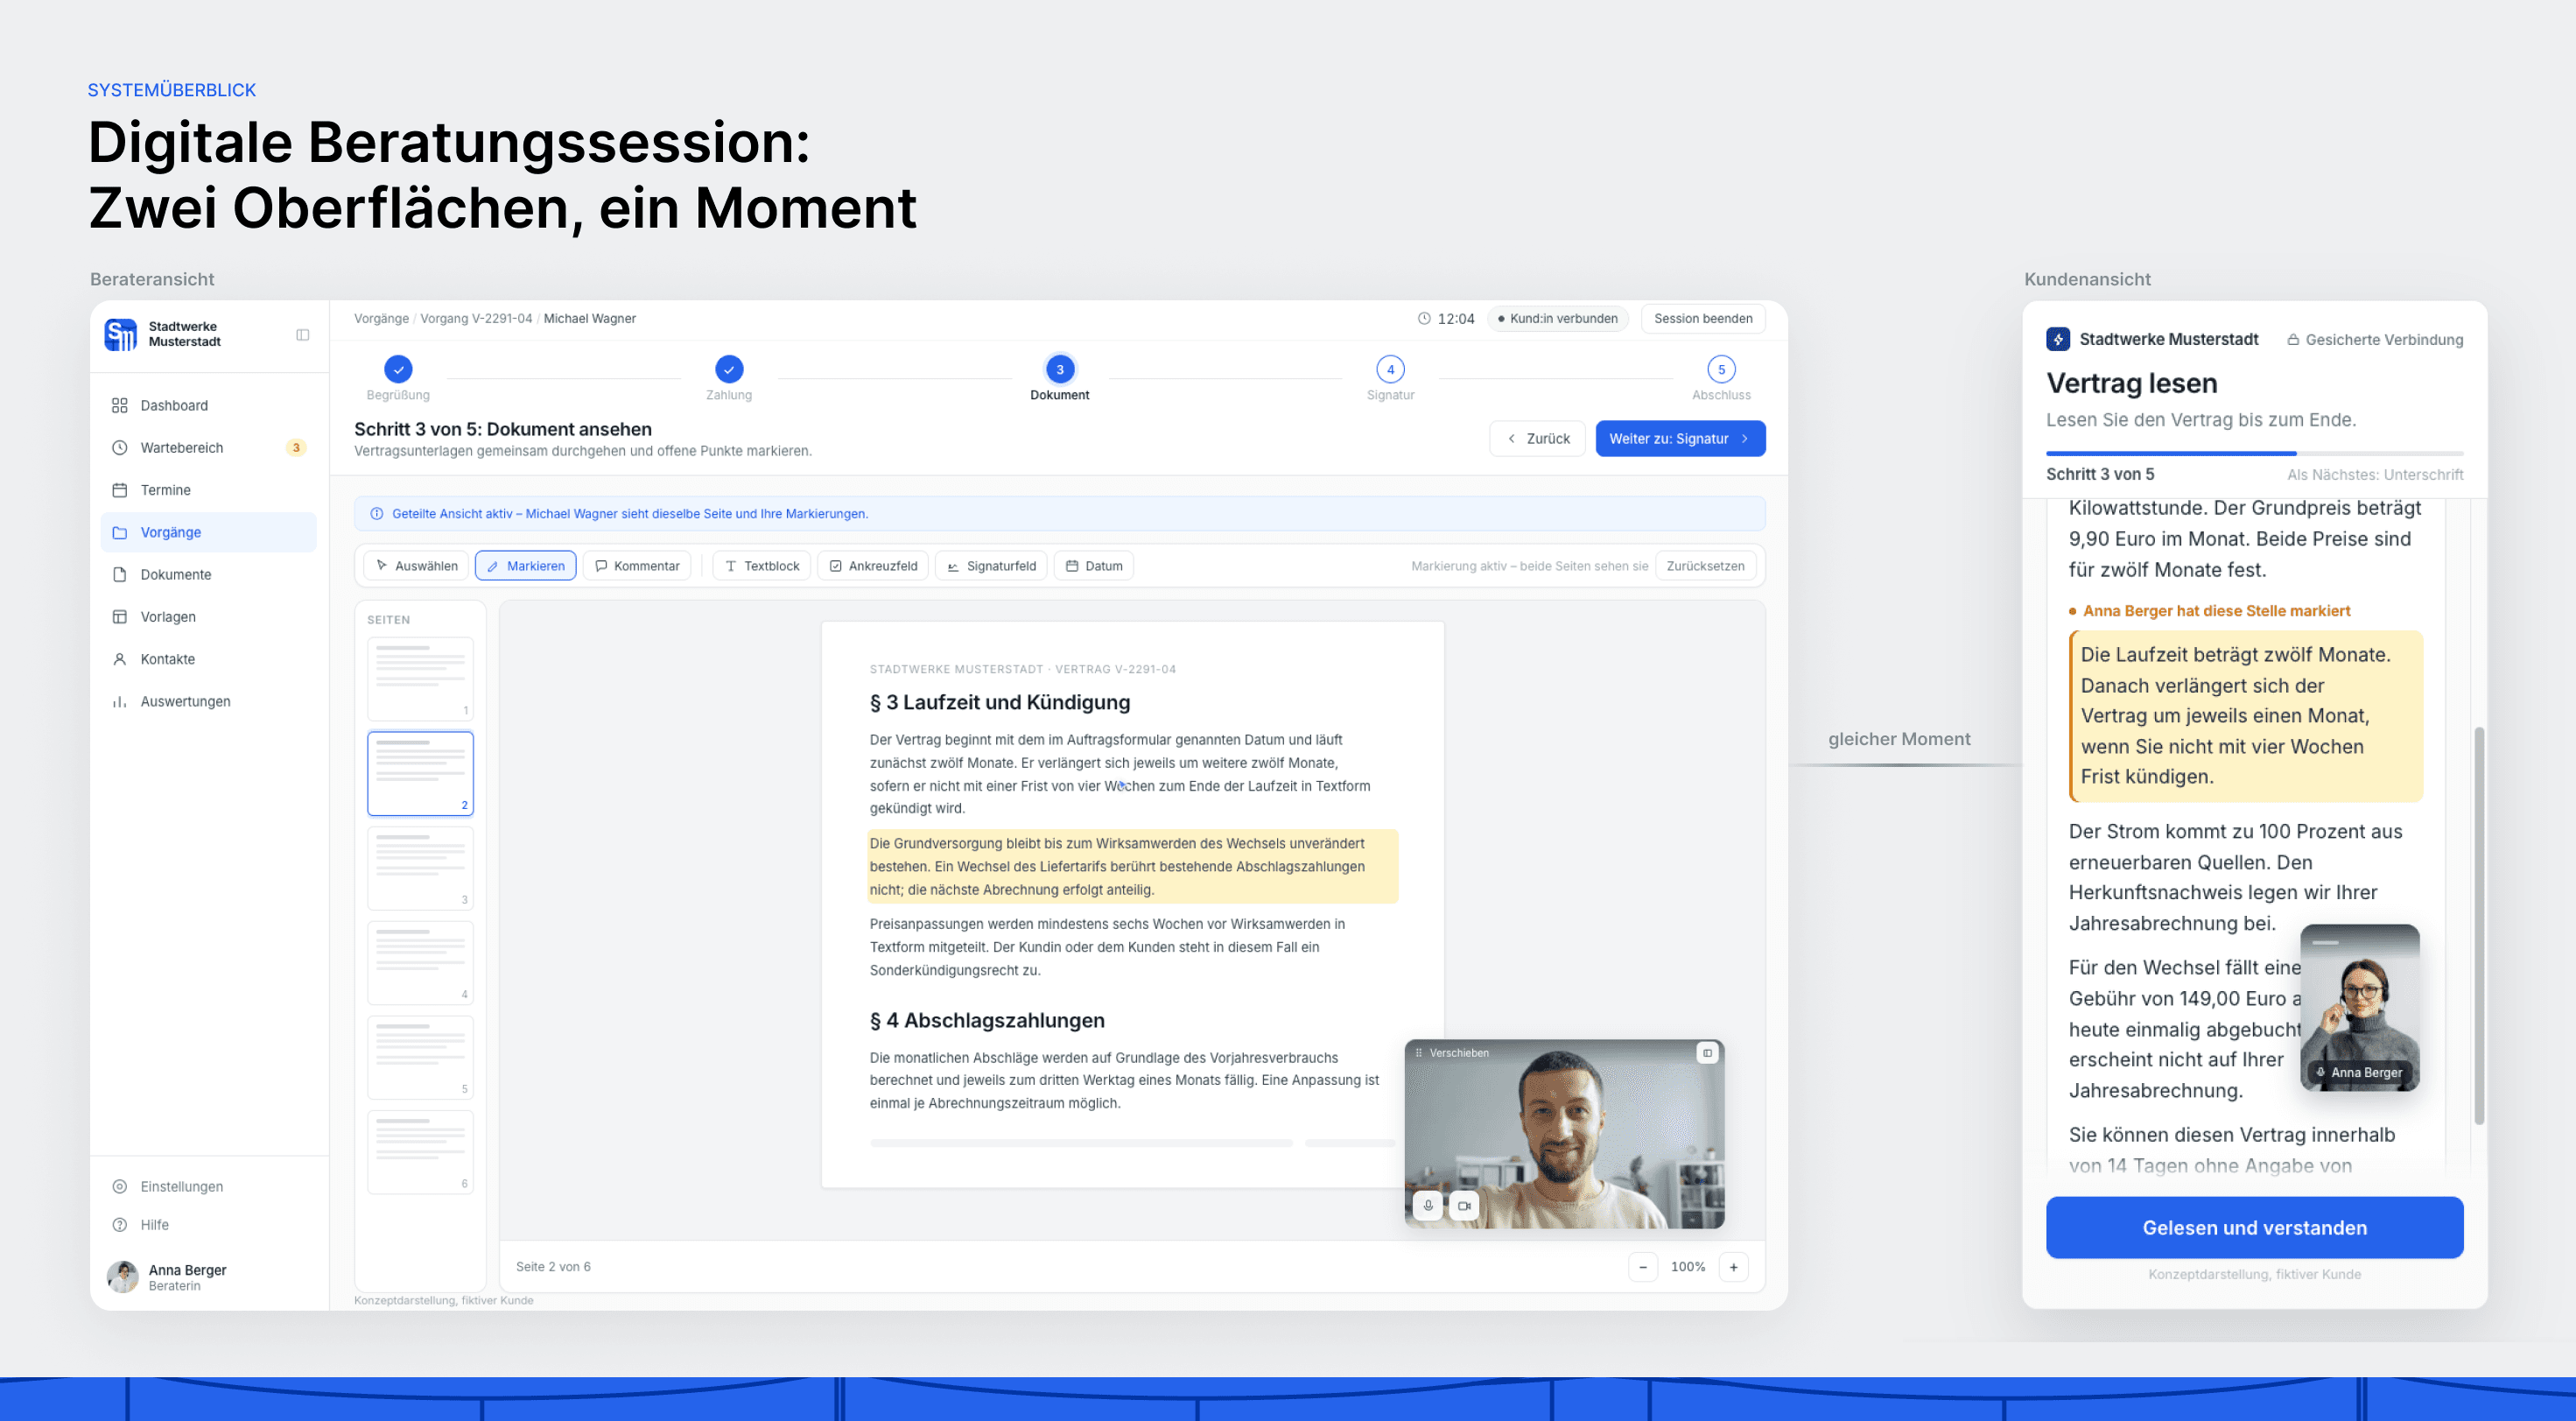Screen dimensions: 2576x1421
Task: Open the Vorgang V-2291-04 breadcrumb
Action: 476,319
